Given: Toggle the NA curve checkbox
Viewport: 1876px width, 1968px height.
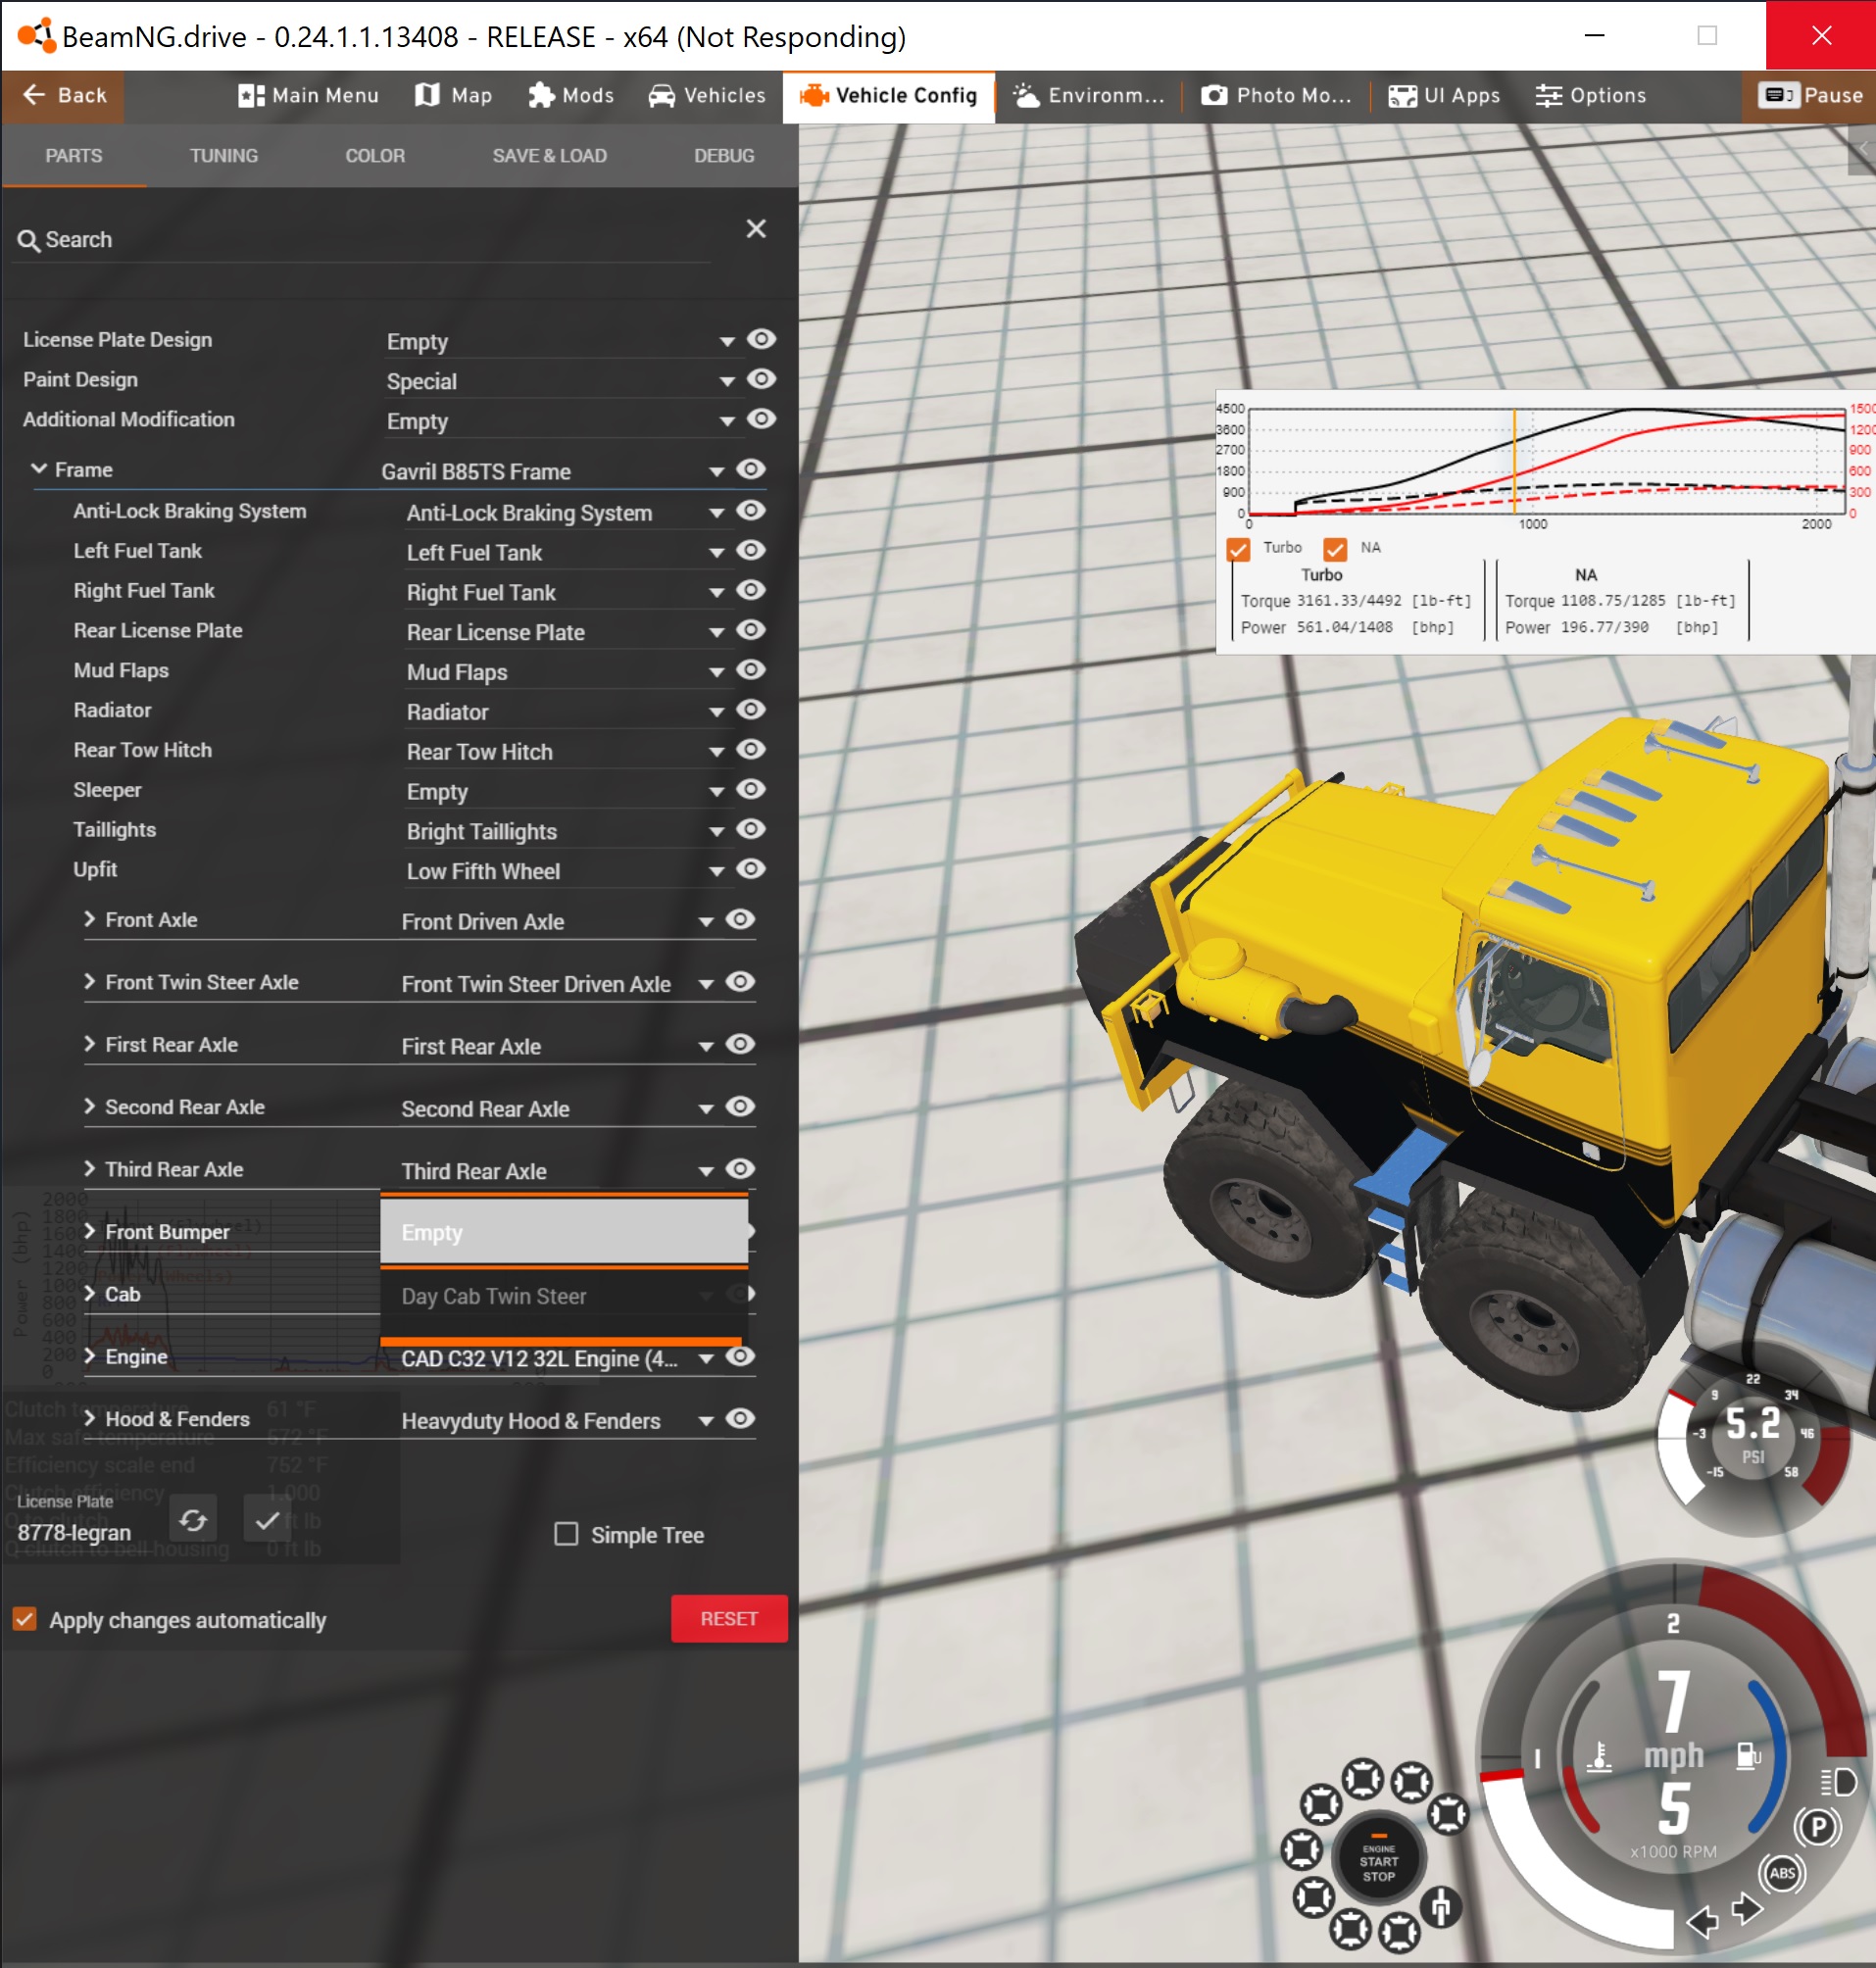Looking at the screenshot, I should (1335, 549).
